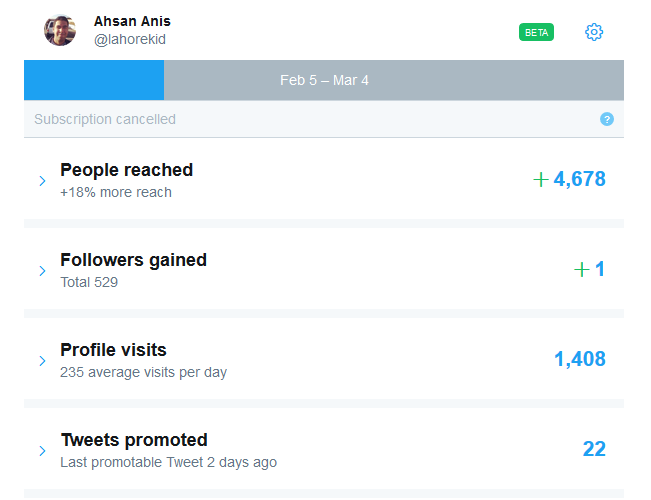The image size is (651, 500).
Task: Click the Followers gained heading
Action: tap(133, 260)
